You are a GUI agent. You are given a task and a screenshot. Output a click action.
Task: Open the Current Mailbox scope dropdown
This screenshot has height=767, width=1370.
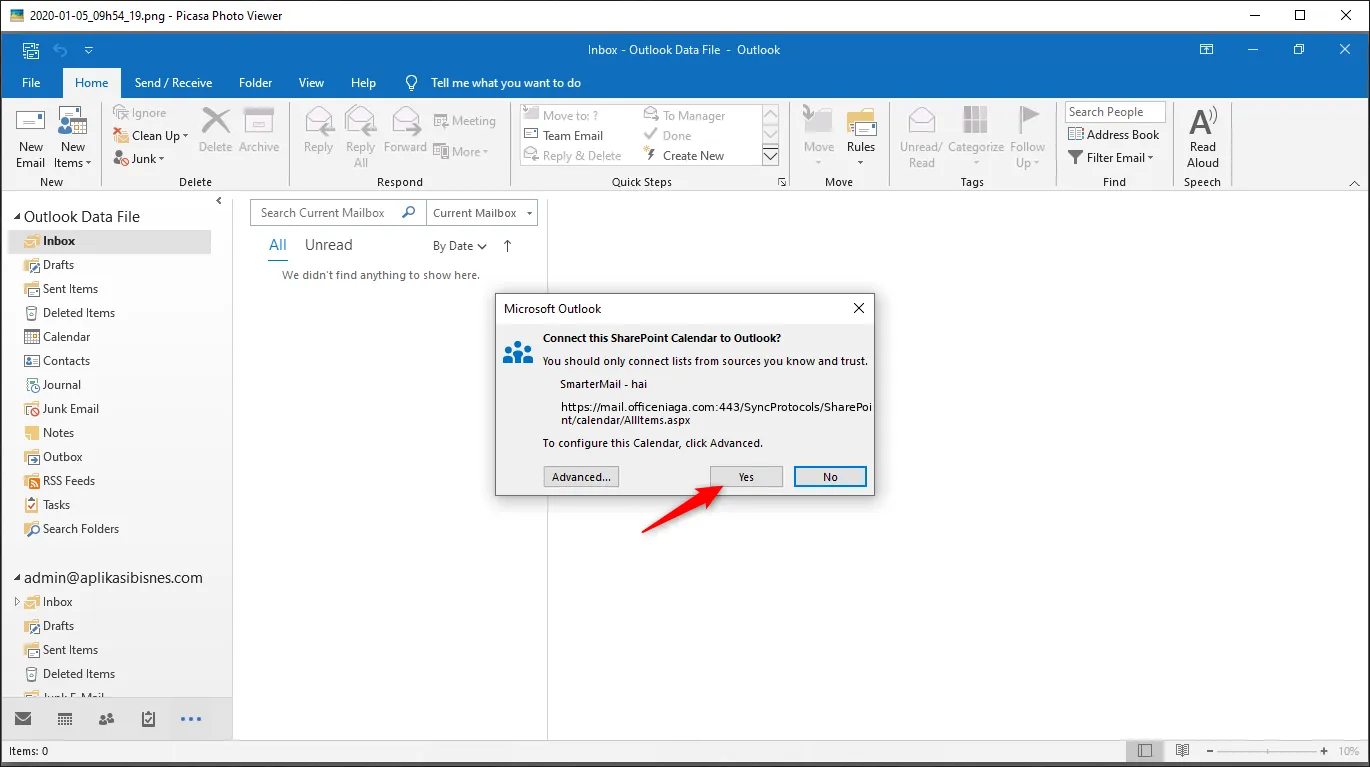coord(482,213)
